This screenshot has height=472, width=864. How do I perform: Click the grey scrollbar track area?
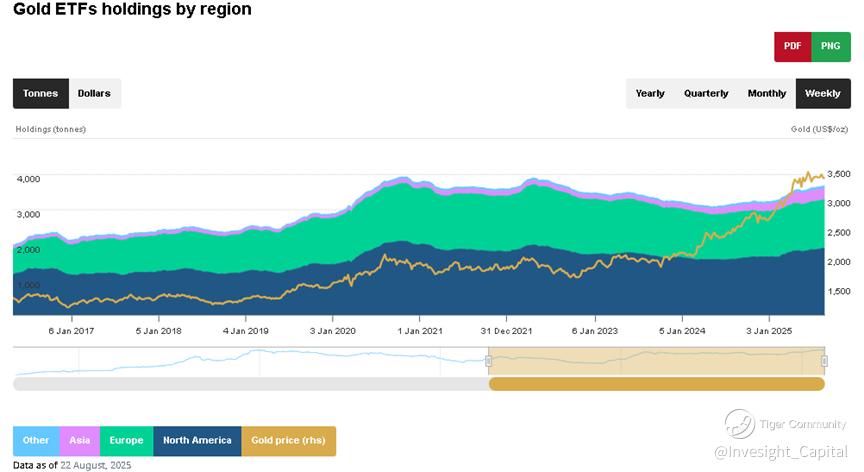(250, 384)
